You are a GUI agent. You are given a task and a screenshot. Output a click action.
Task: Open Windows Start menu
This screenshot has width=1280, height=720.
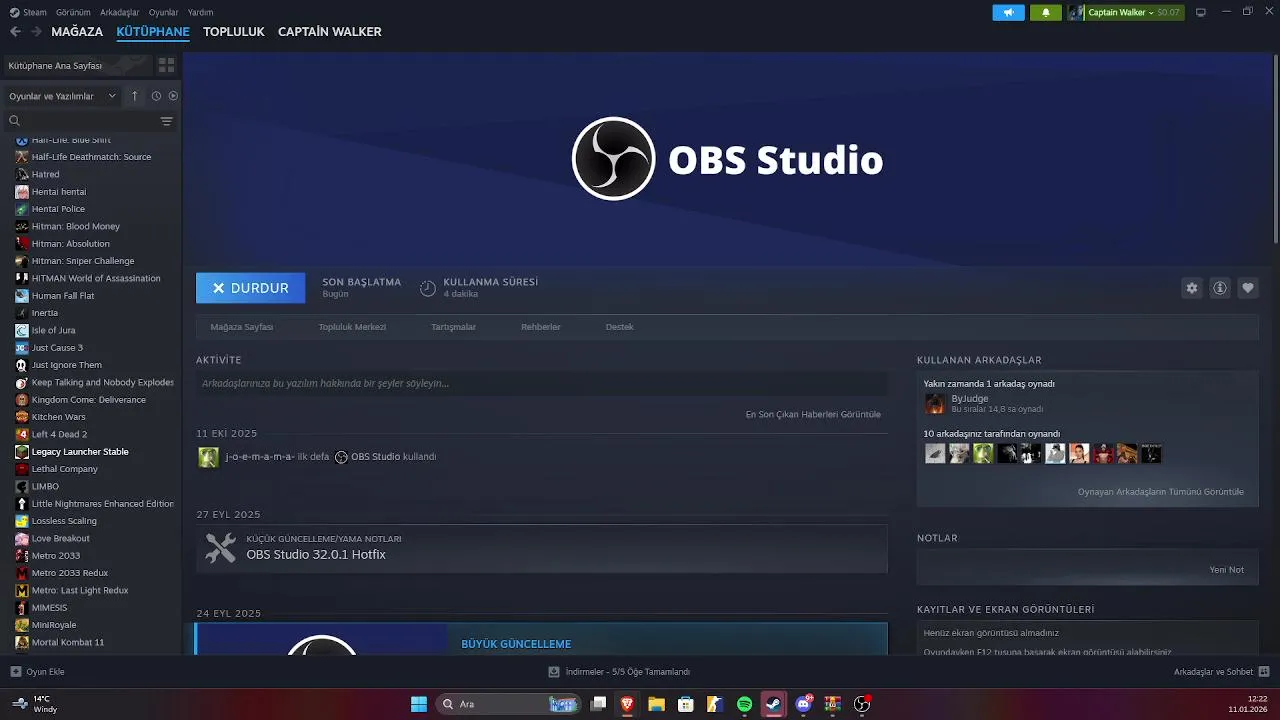point(419,704)
